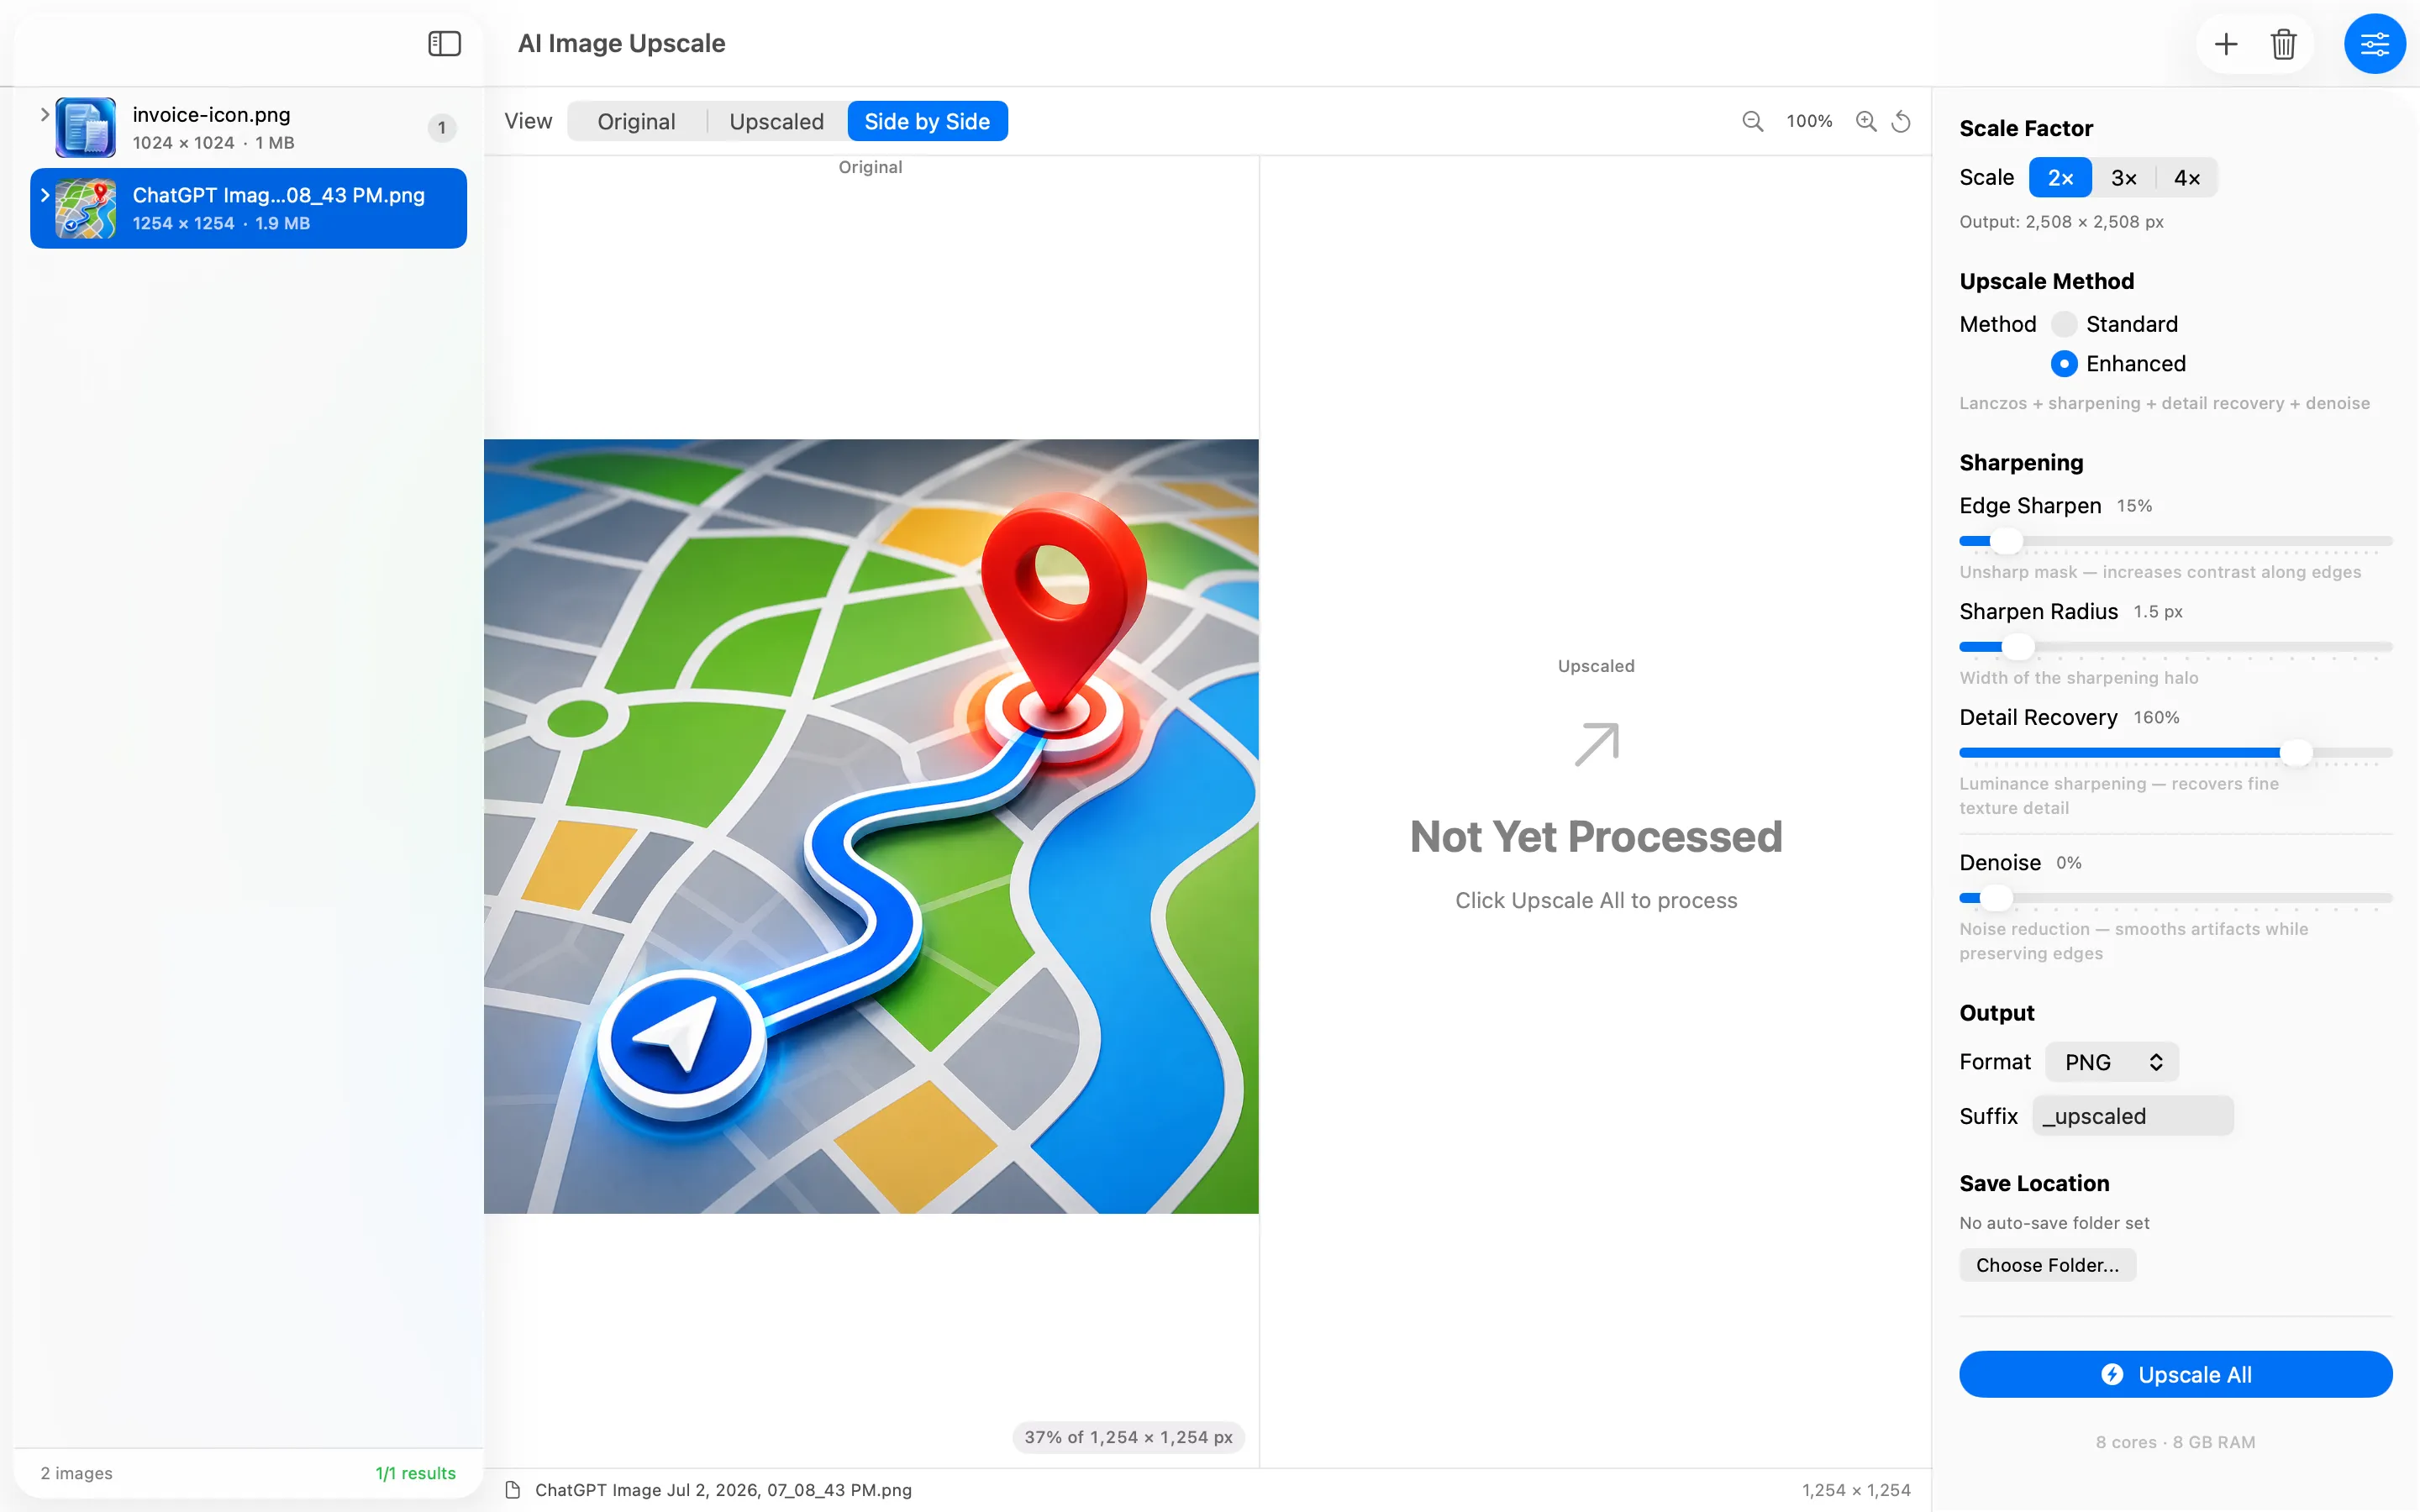Click the arrow icon above Not Yet Processed
The image size is (2420, 1512).
1596,744
